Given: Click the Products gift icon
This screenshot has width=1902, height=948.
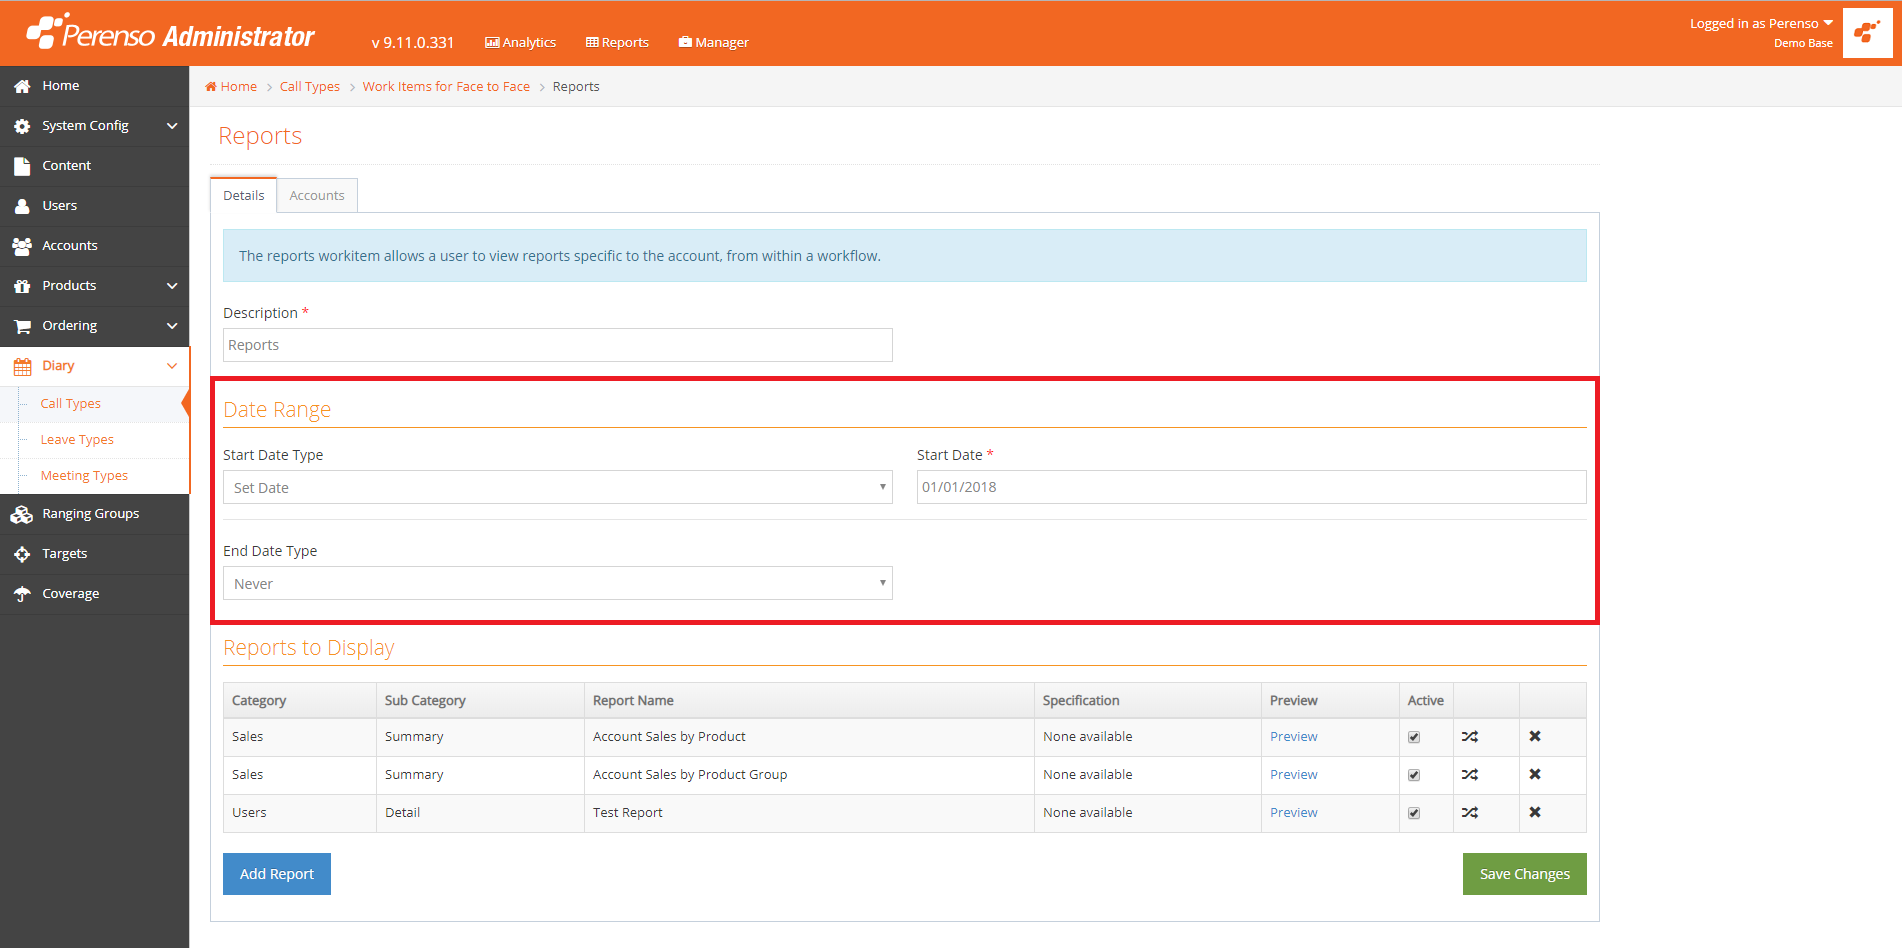Looking at the screenshot, I should pos(22,286).
